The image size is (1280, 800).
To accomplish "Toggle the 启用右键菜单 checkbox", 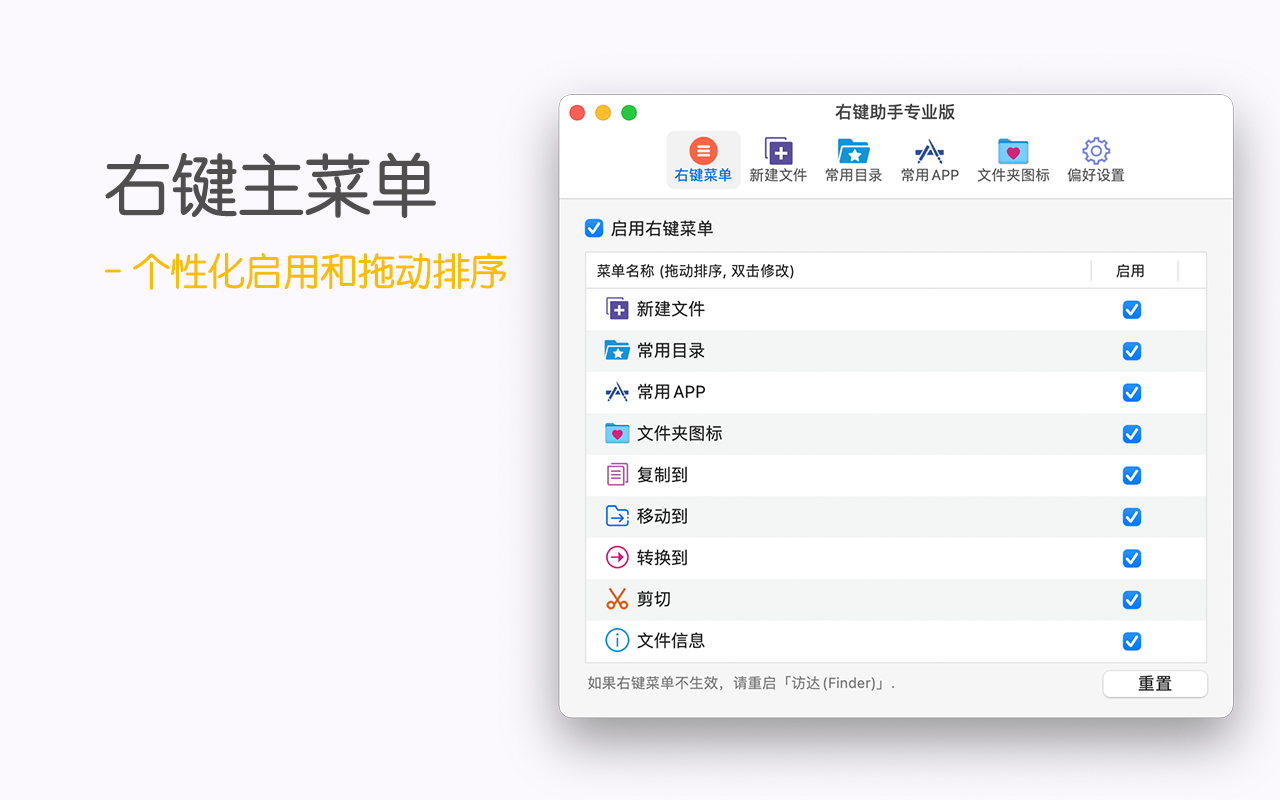I will (x=594, y=228).
